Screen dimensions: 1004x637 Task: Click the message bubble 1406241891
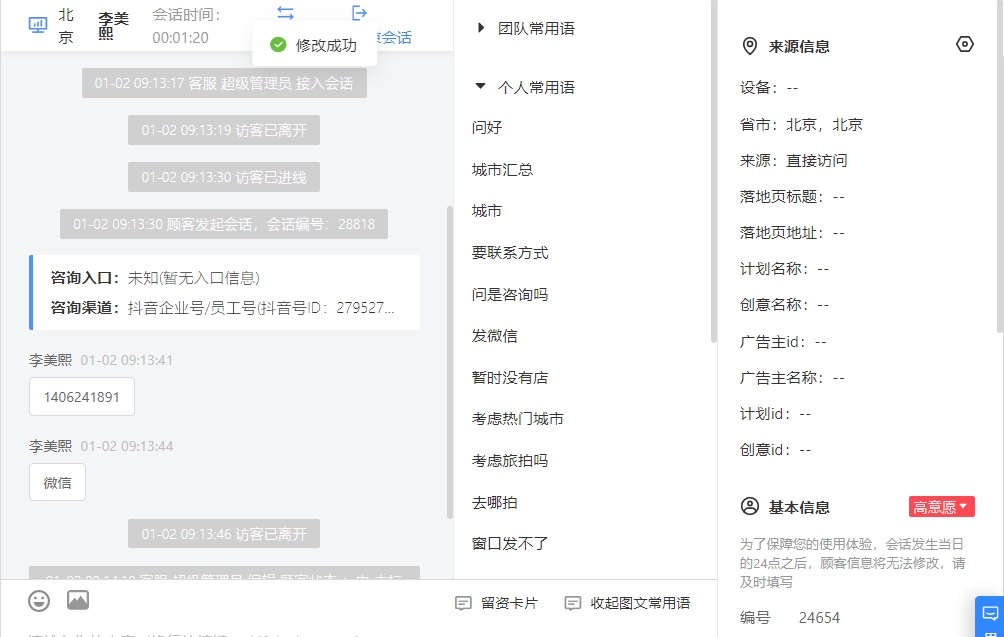[82, 397]
